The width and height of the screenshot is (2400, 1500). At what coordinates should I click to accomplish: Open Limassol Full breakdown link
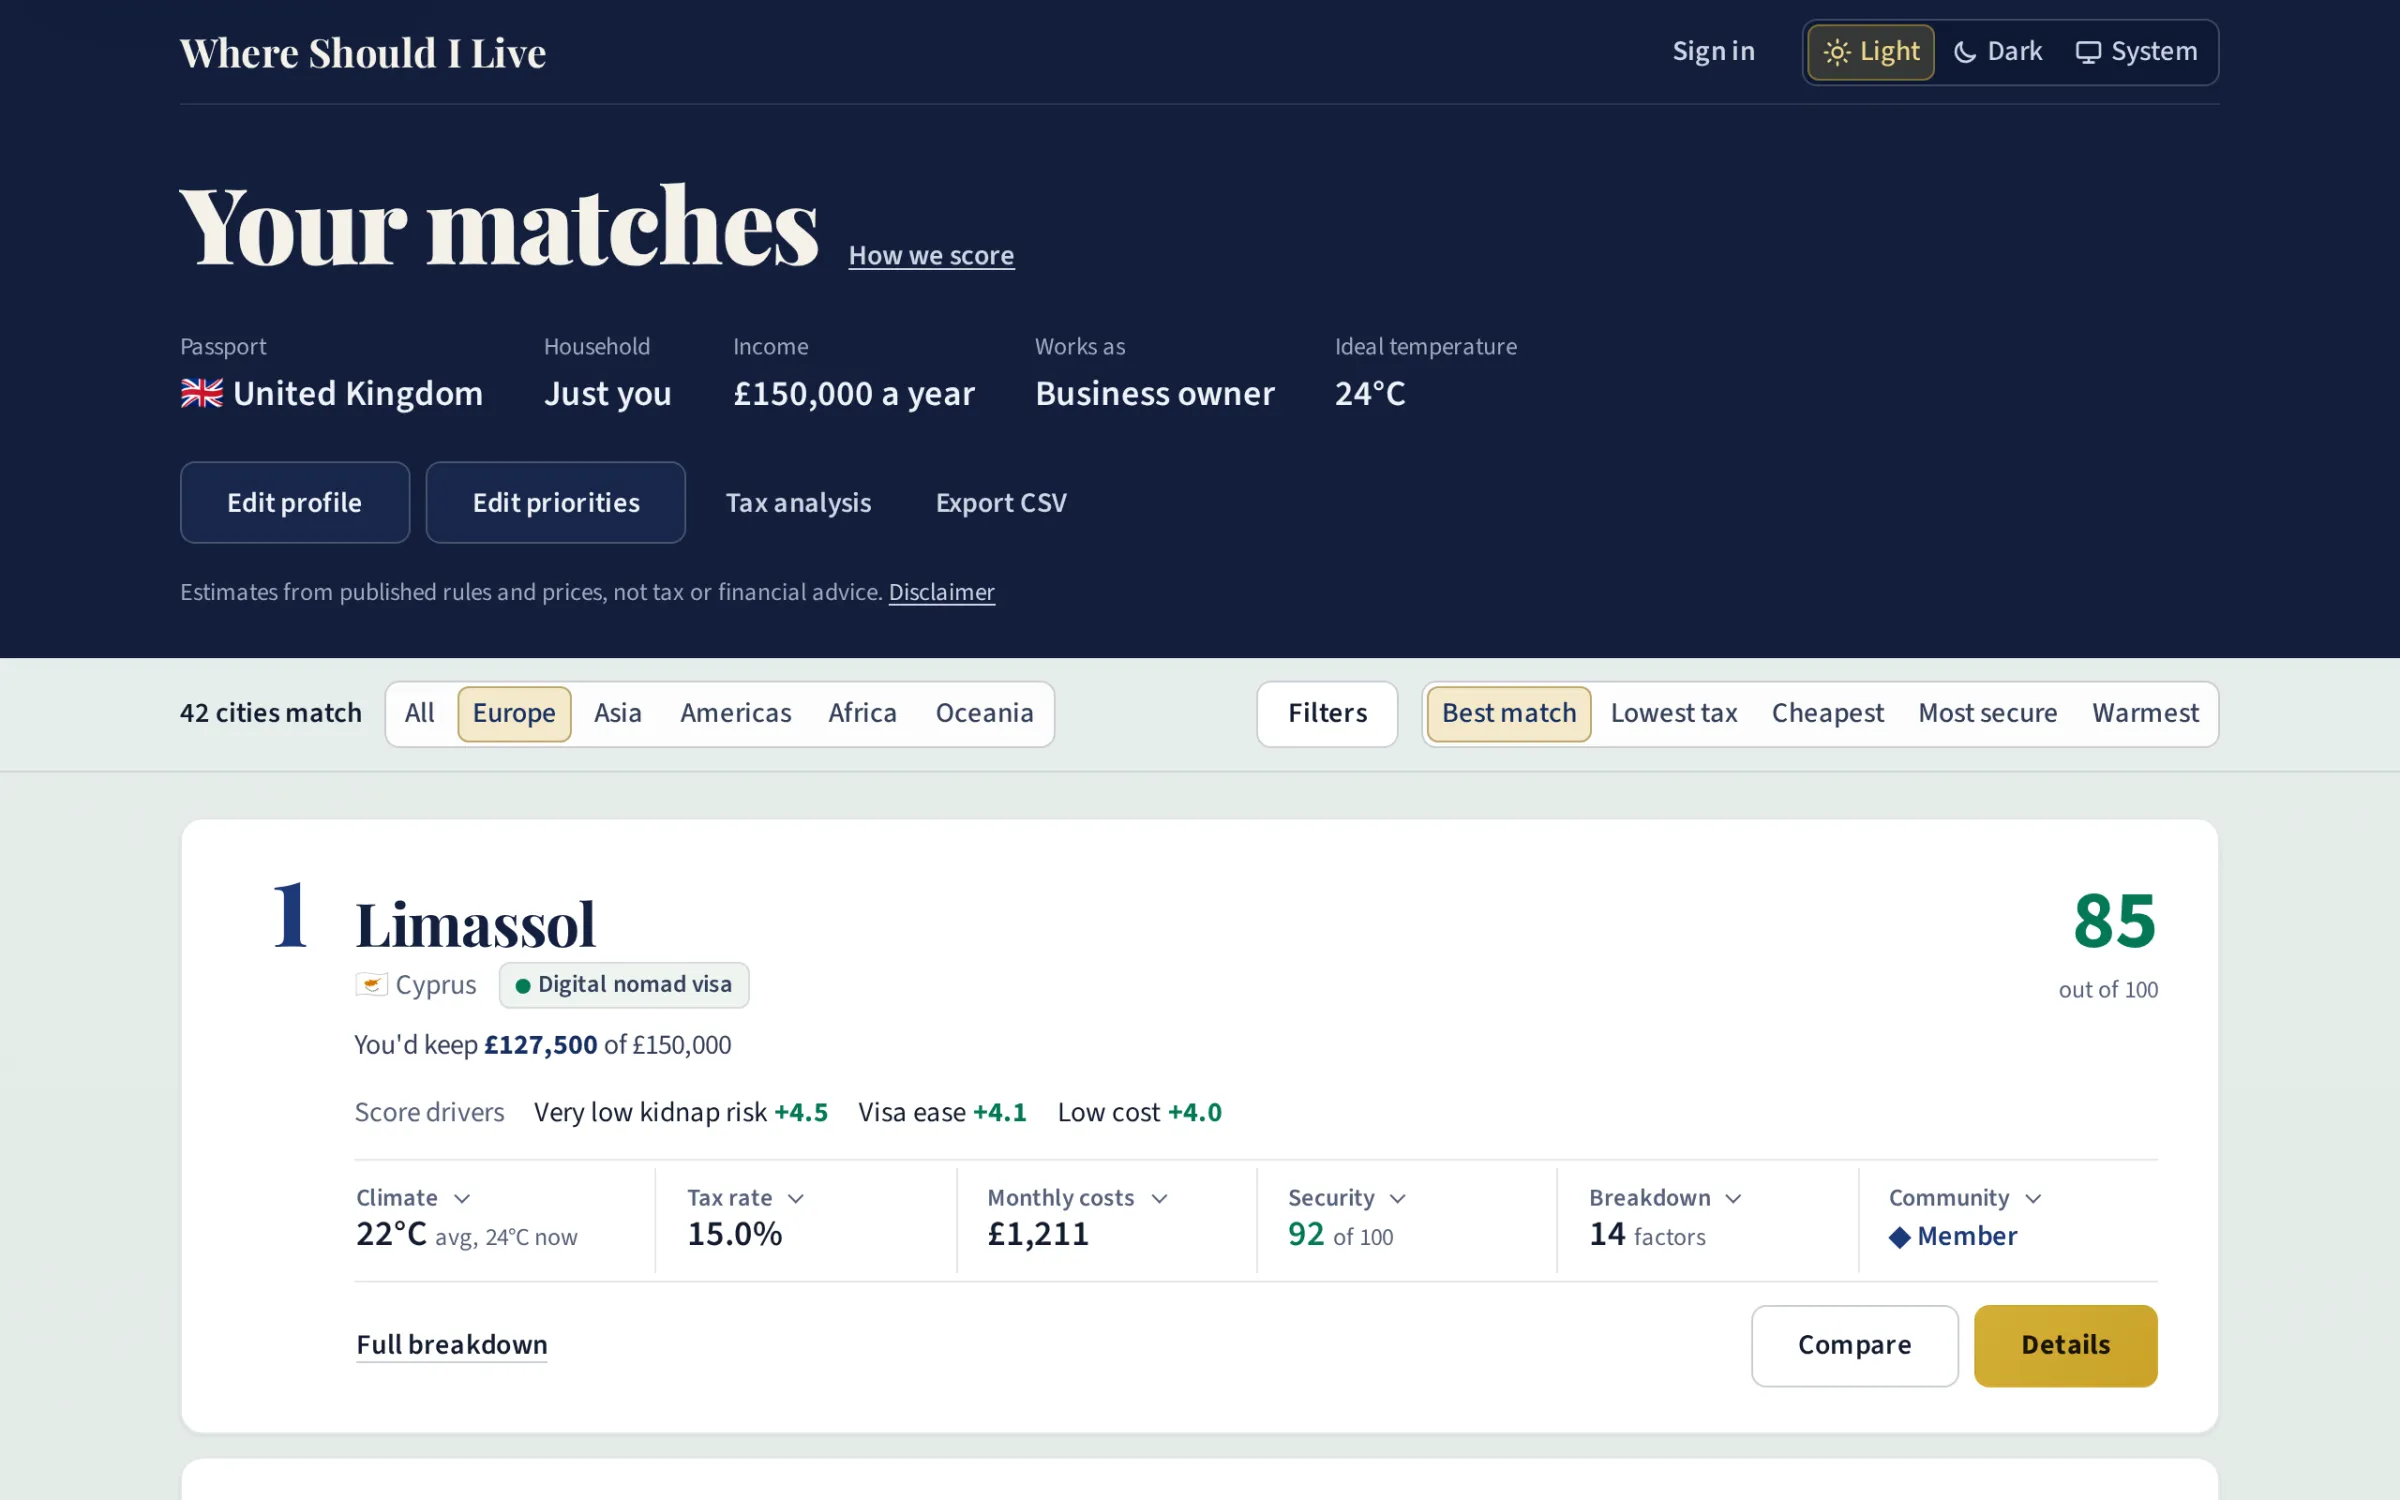point(452,1345)
